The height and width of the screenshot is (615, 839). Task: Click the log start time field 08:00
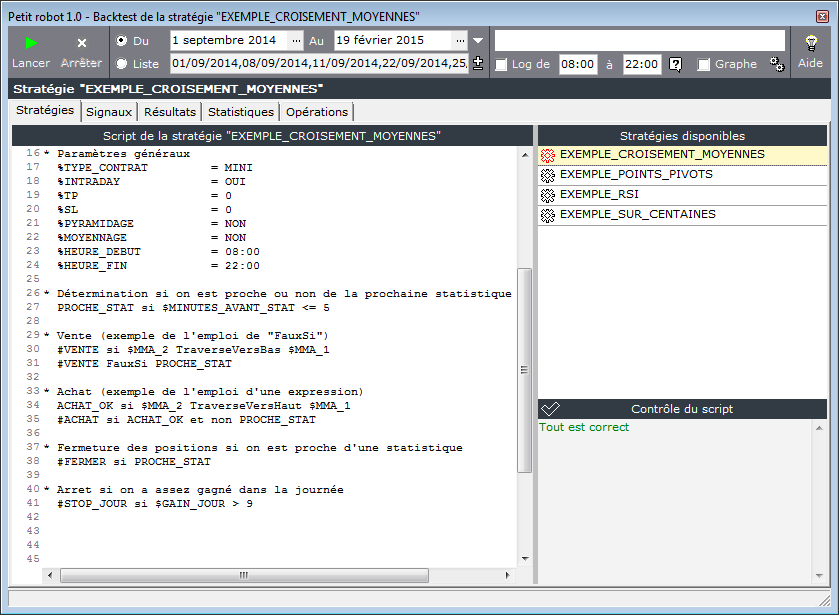click(577, 64)
